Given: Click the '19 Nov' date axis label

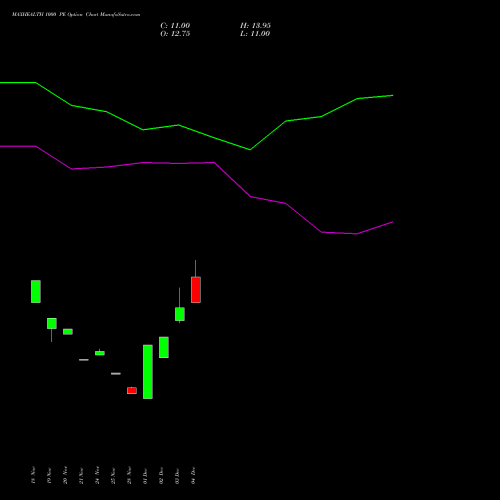Looking at the screenshot, I should [x=49, y=475].
